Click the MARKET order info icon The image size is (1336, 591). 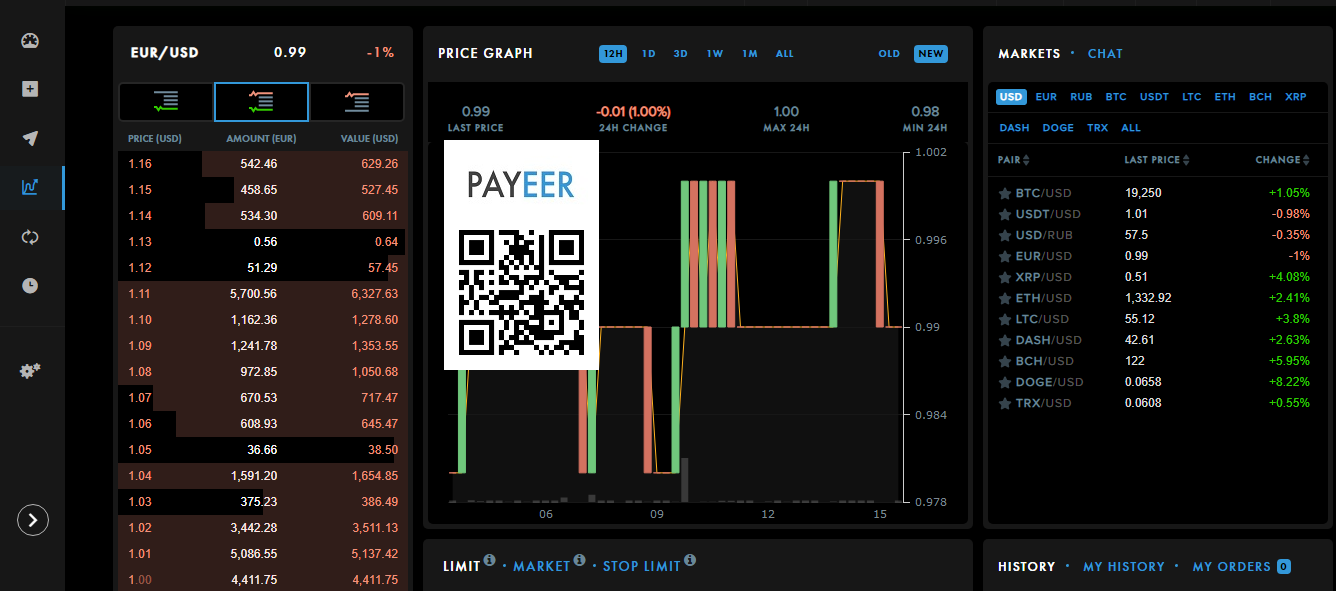[578, 560]
